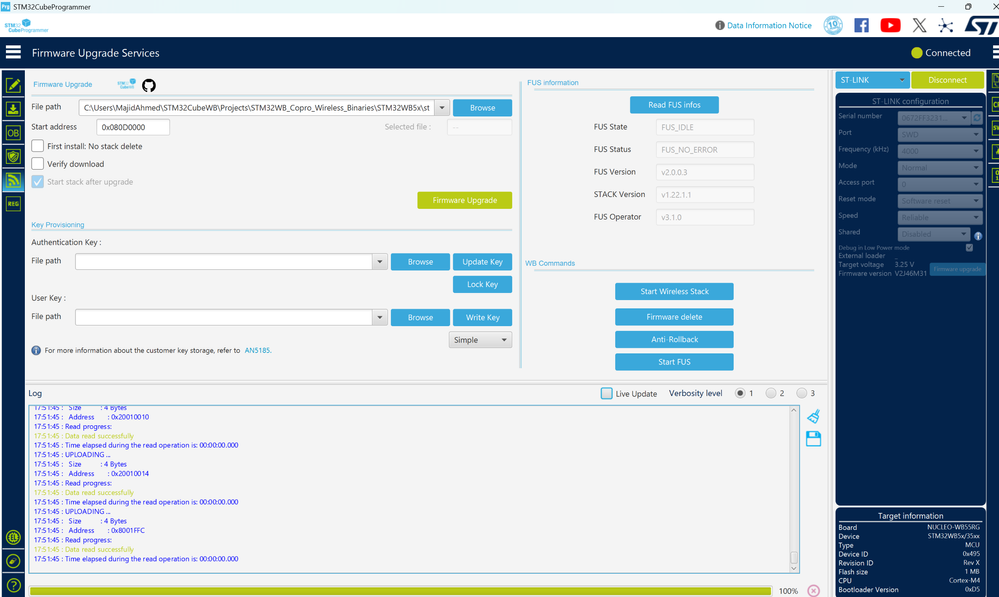Image resolution: width=999 pixels, height=597 pixels.
Task: Open the hamburger main menu
Action: 13,52
